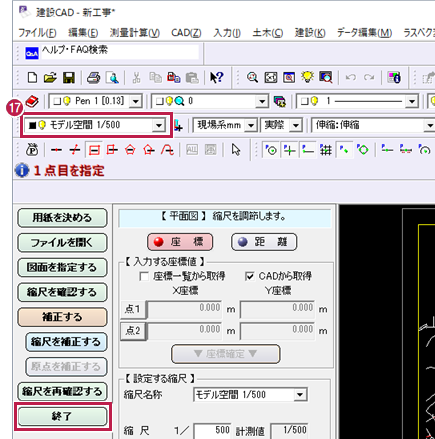
Task: Expand the モデル空間 1/500 toolbar dropdown
Action: tap(159, 125)
